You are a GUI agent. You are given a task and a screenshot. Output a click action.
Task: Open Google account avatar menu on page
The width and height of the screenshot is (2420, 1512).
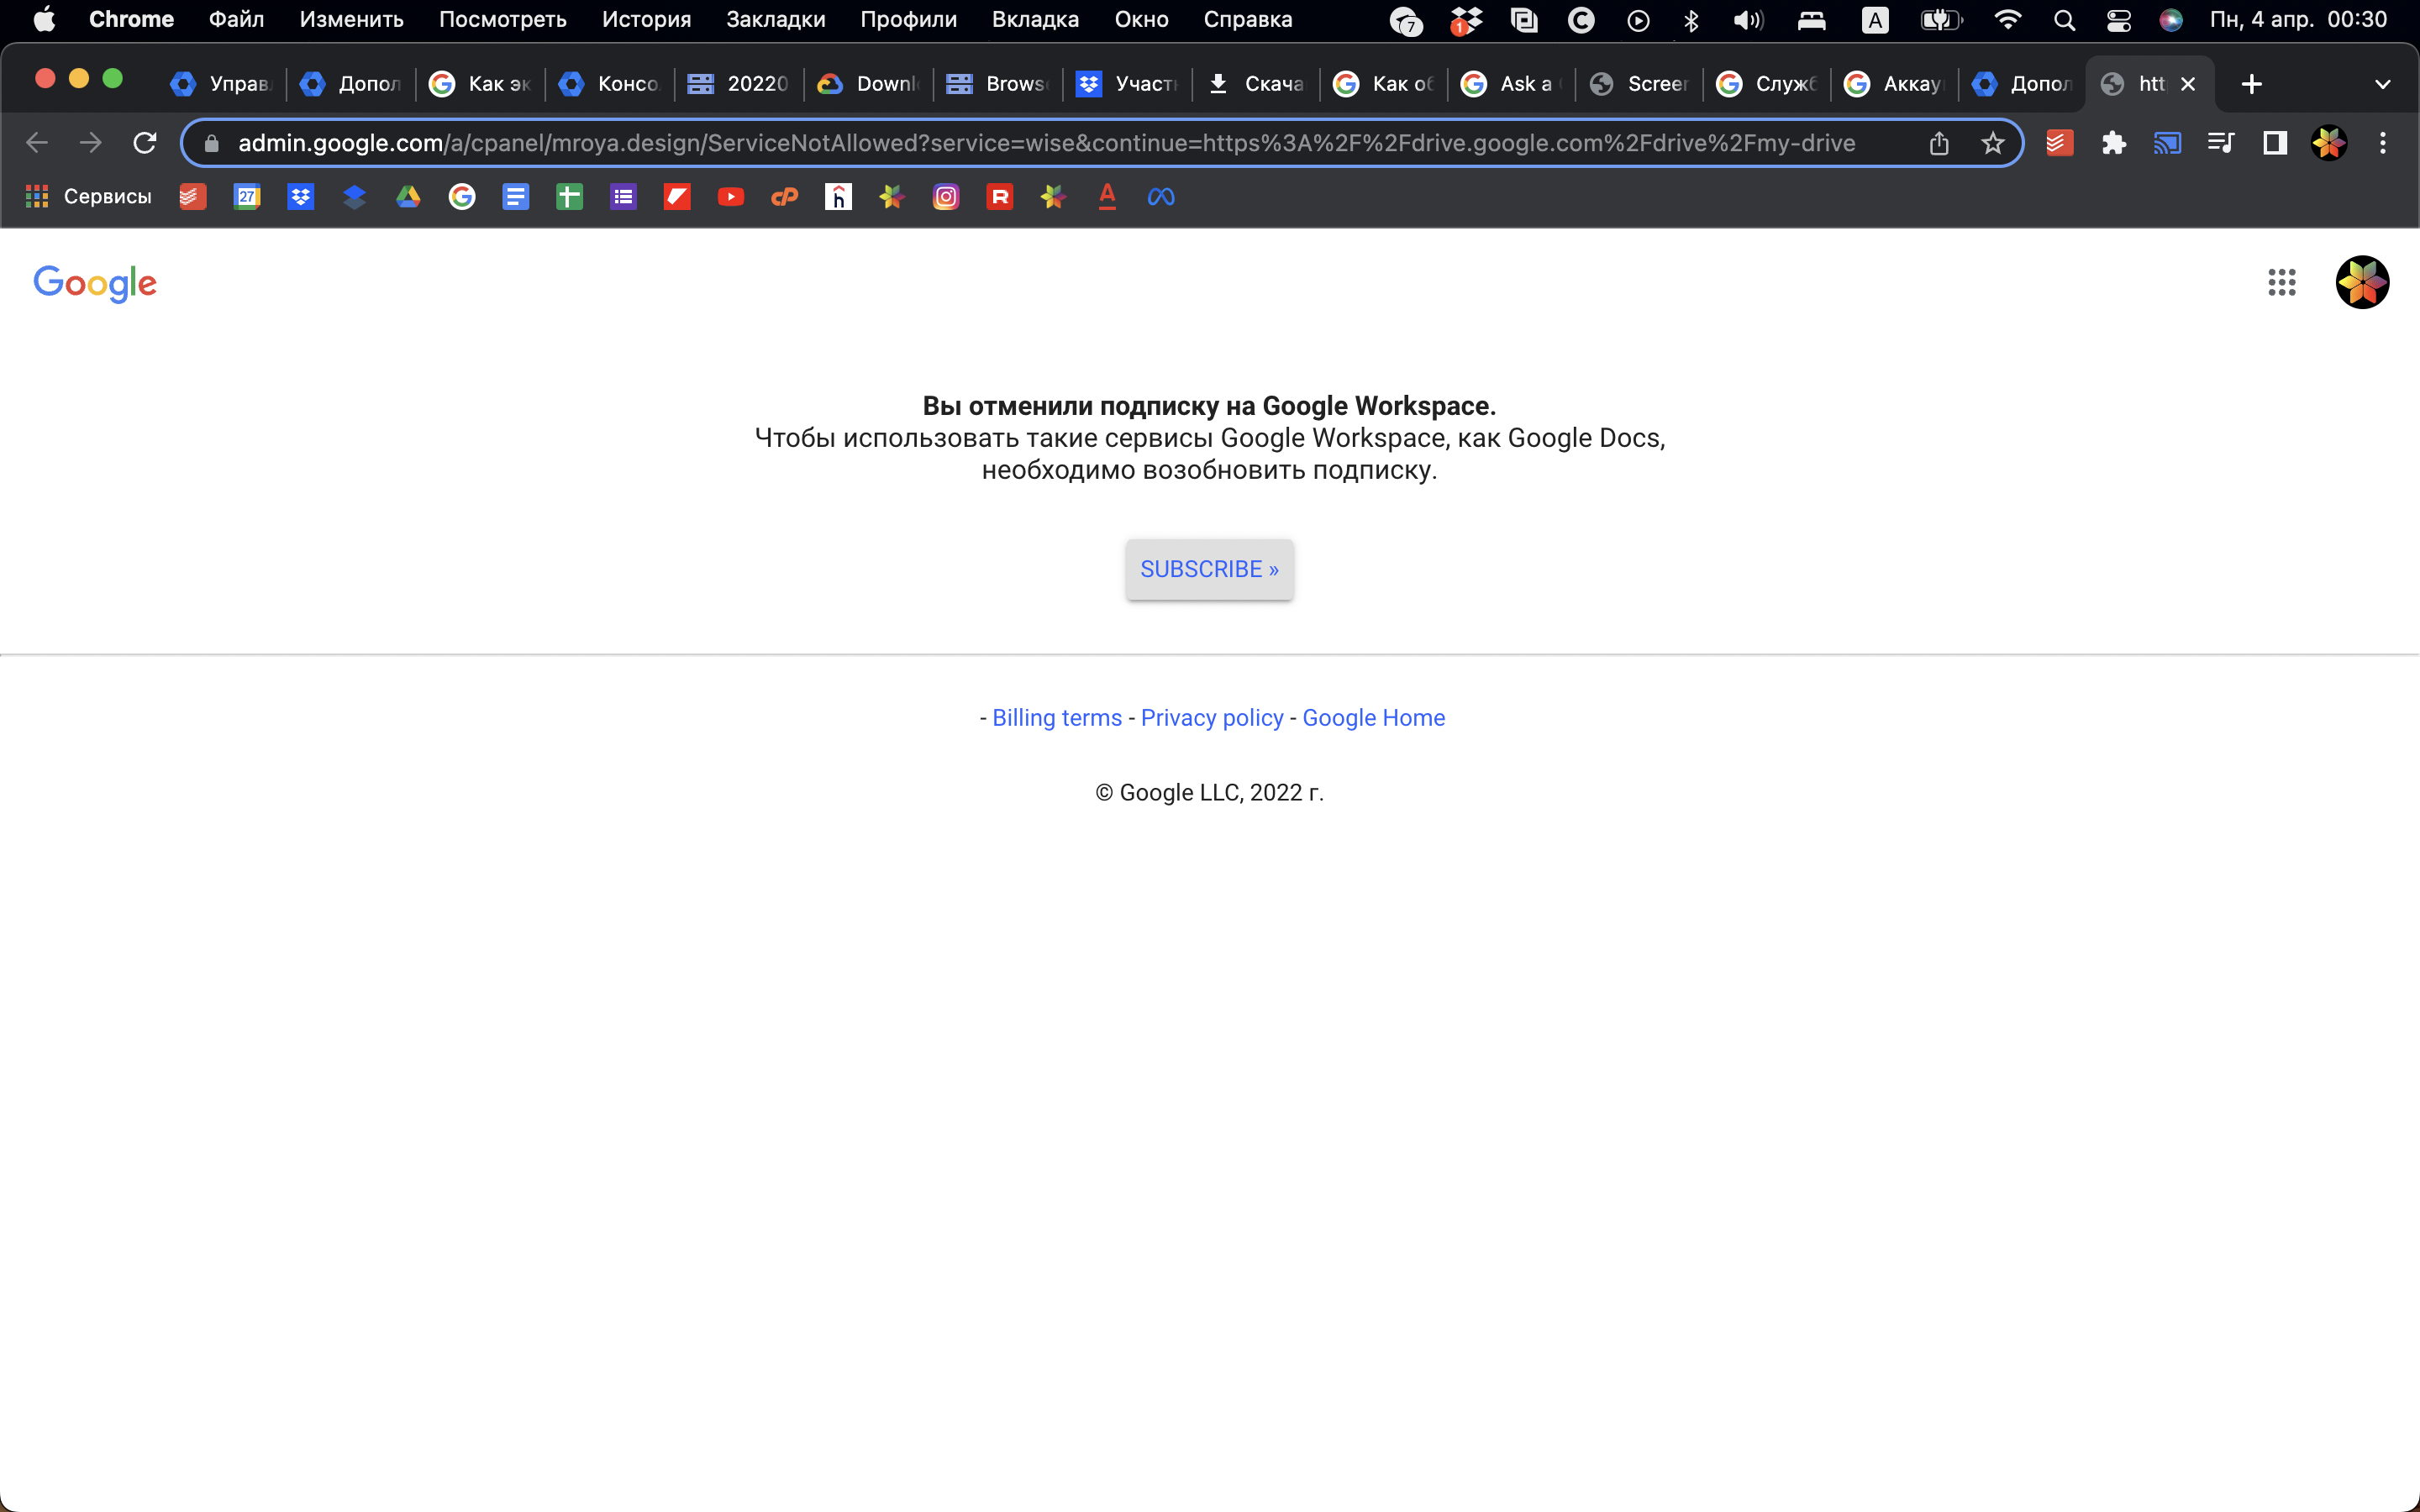(x=2361, y=283)
